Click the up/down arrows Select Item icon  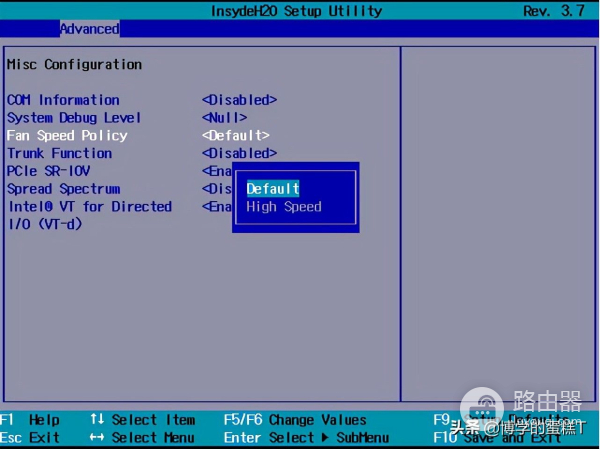tap(97, 420)
